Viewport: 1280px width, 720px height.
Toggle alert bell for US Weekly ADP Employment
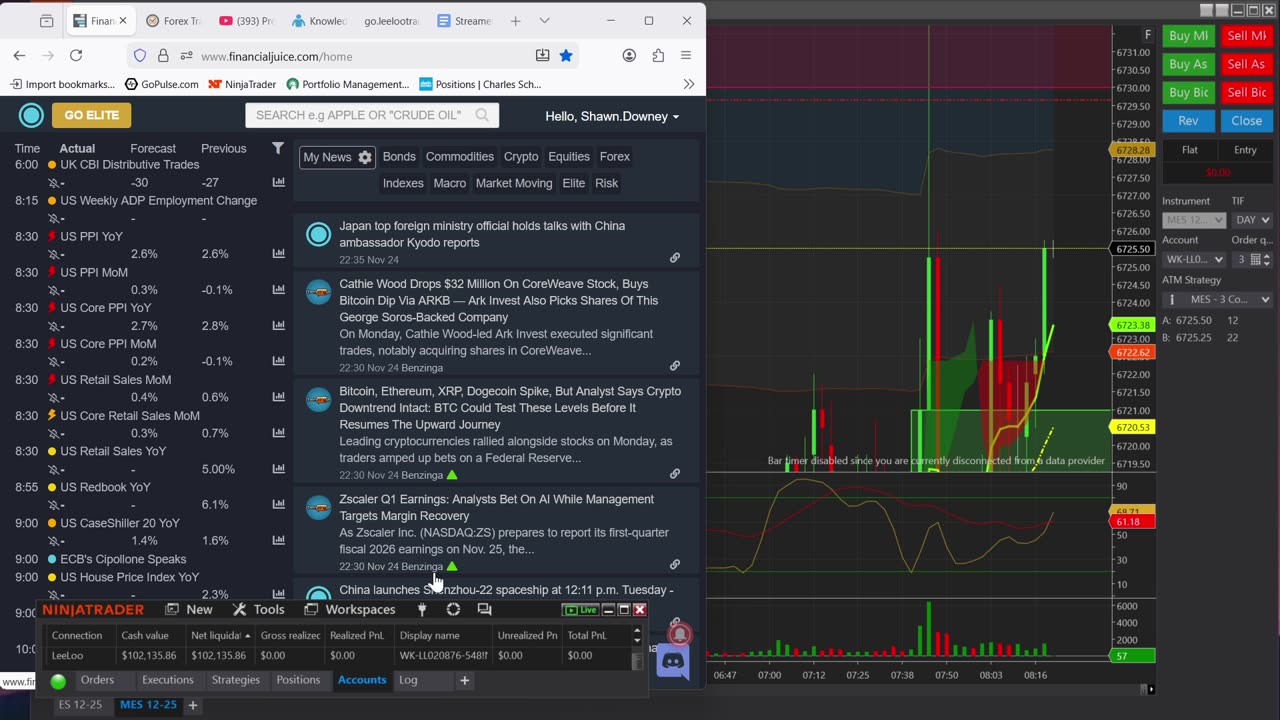click(x=54, y=218)
